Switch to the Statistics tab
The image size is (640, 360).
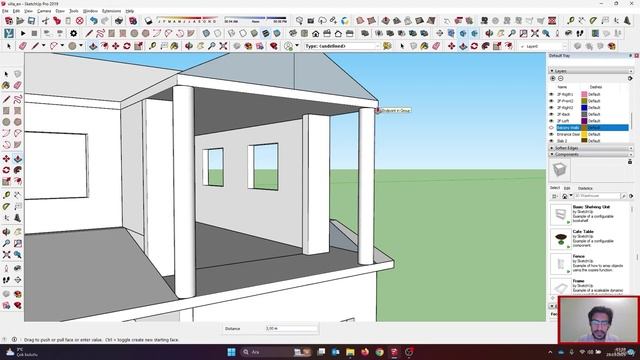click(x=585, y=188)
